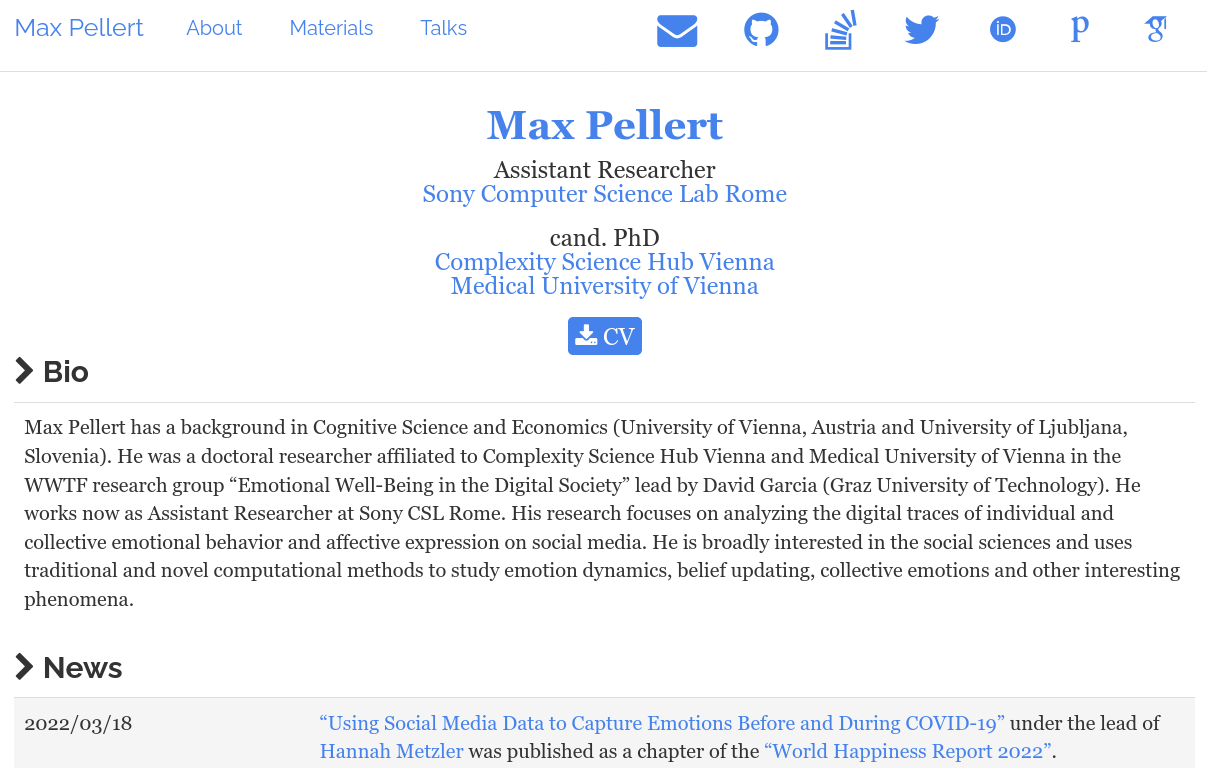Viewport: 1207px width, 768px height.
Task: Open the Stack Overflow icon
Action: pos(840,30)
